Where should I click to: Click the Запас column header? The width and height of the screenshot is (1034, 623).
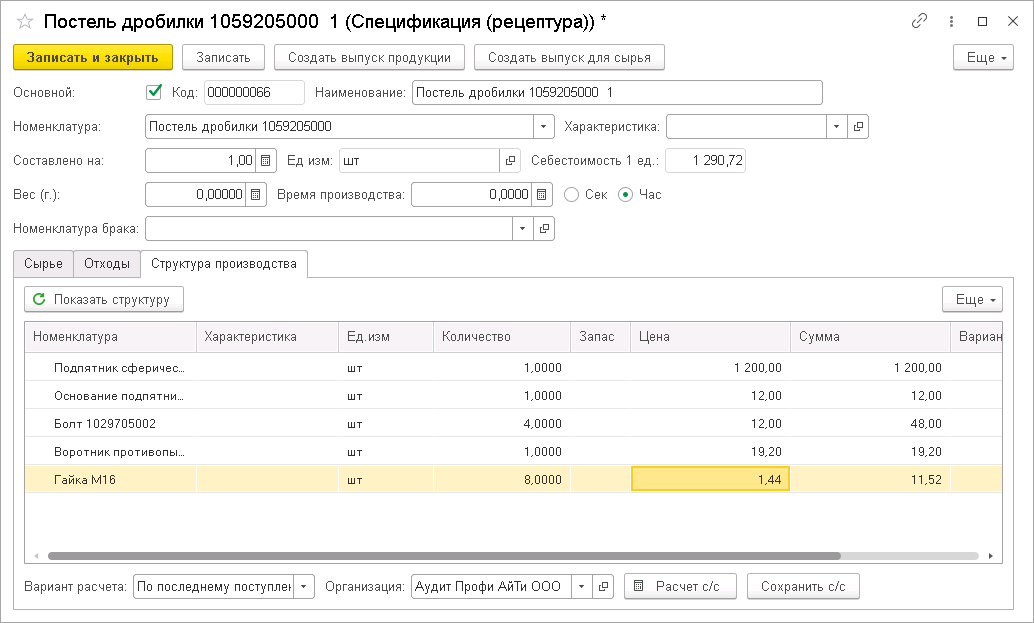coord(600,336)
